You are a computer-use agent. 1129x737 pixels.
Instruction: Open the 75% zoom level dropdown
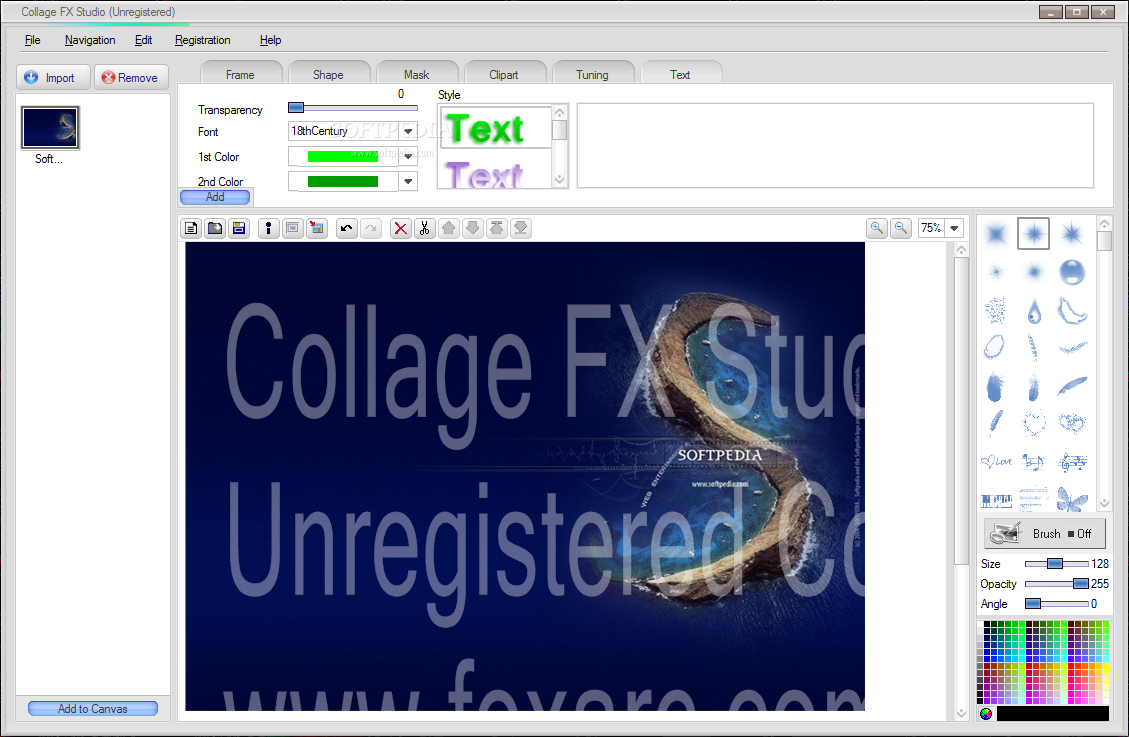point(954,228)
